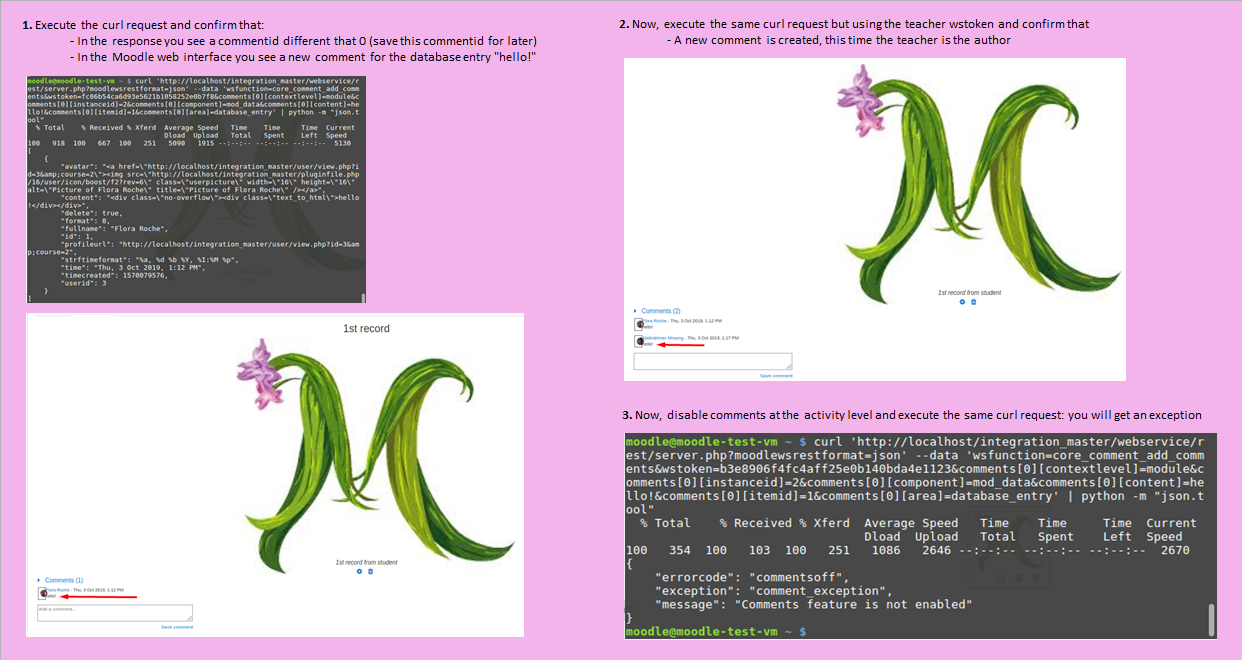Viewport: 1242px width, 660px height.
Task: Click 'Comments feature is not enabled' message line
Action: tap(813, 605)
